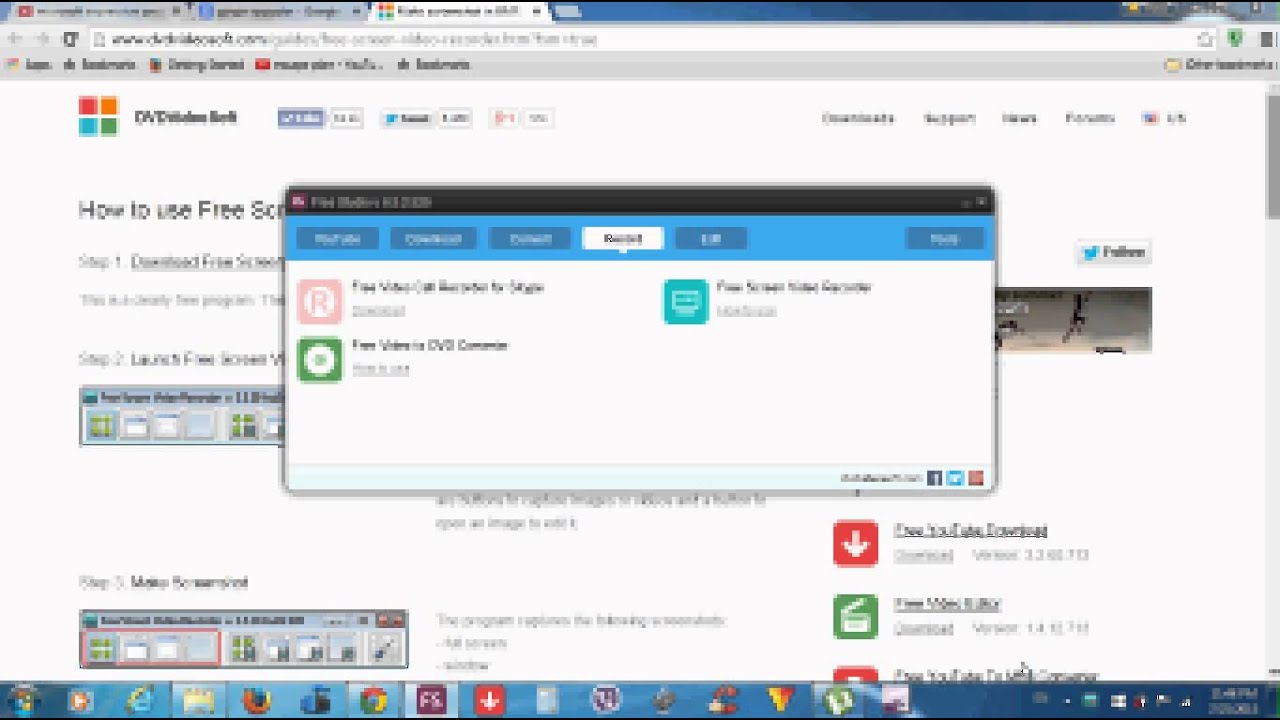
Task: Open News link in site navigation
Action: pyautogui.click(x=1019, y=118)
